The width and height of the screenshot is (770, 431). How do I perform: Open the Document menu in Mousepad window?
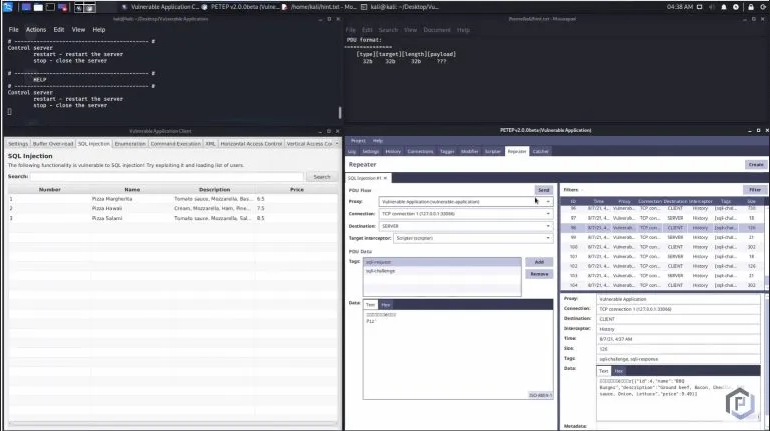click(x=437, y=30)
